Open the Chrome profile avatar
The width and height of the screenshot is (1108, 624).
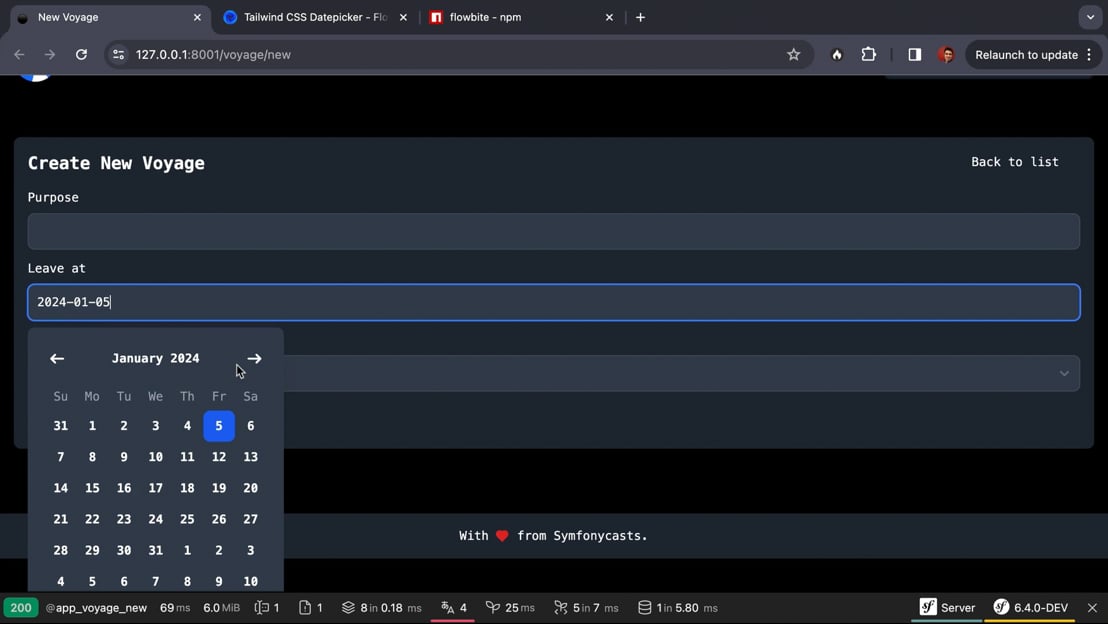[x=946, y=54]
